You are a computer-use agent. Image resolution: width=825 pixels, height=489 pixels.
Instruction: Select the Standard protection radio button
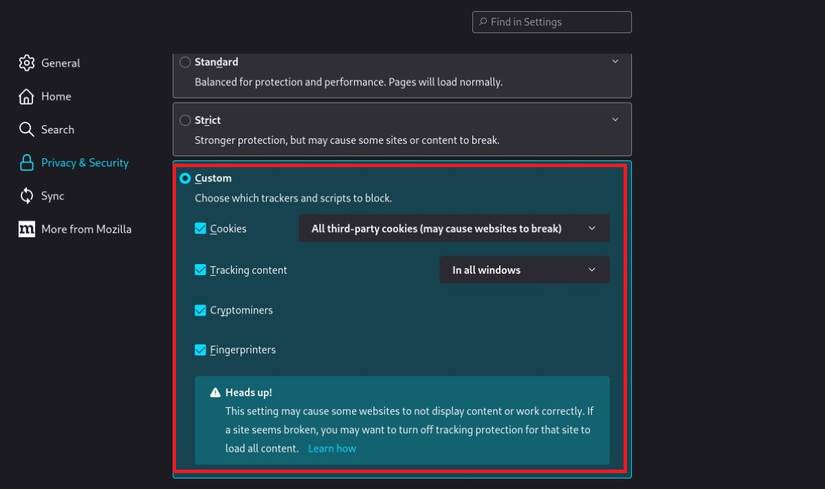click(x=185, y=62)
